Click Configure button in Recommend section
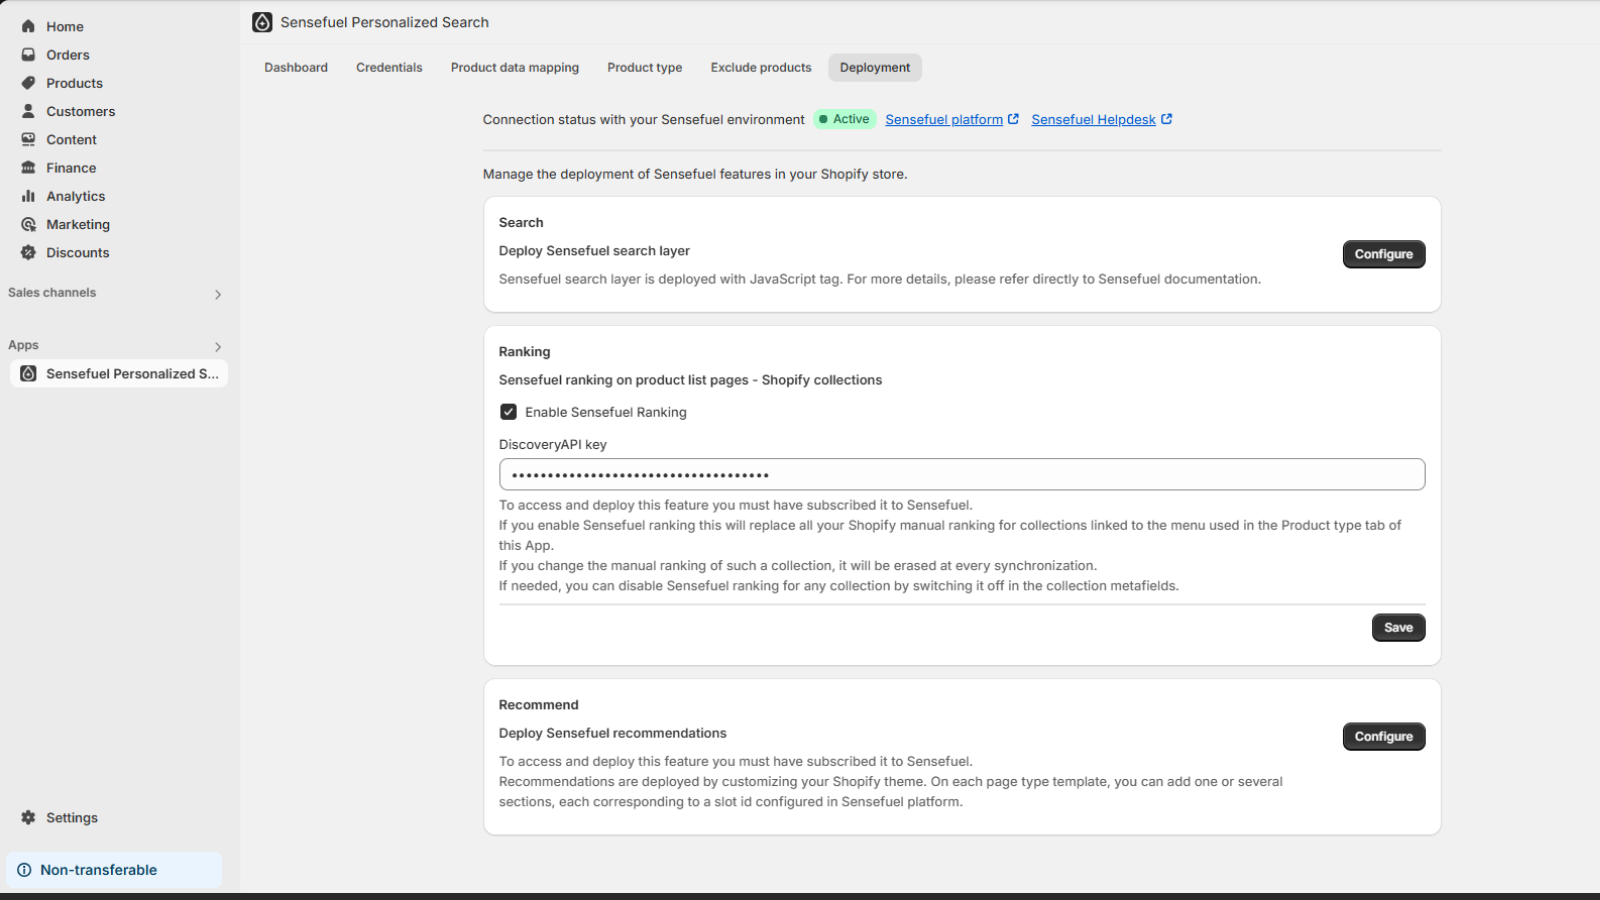 click(1384, 736)
